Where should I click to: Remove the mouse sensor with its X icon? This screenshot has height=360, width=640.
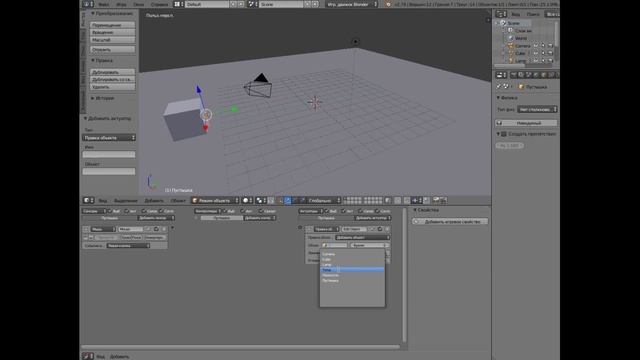[164, 229]
